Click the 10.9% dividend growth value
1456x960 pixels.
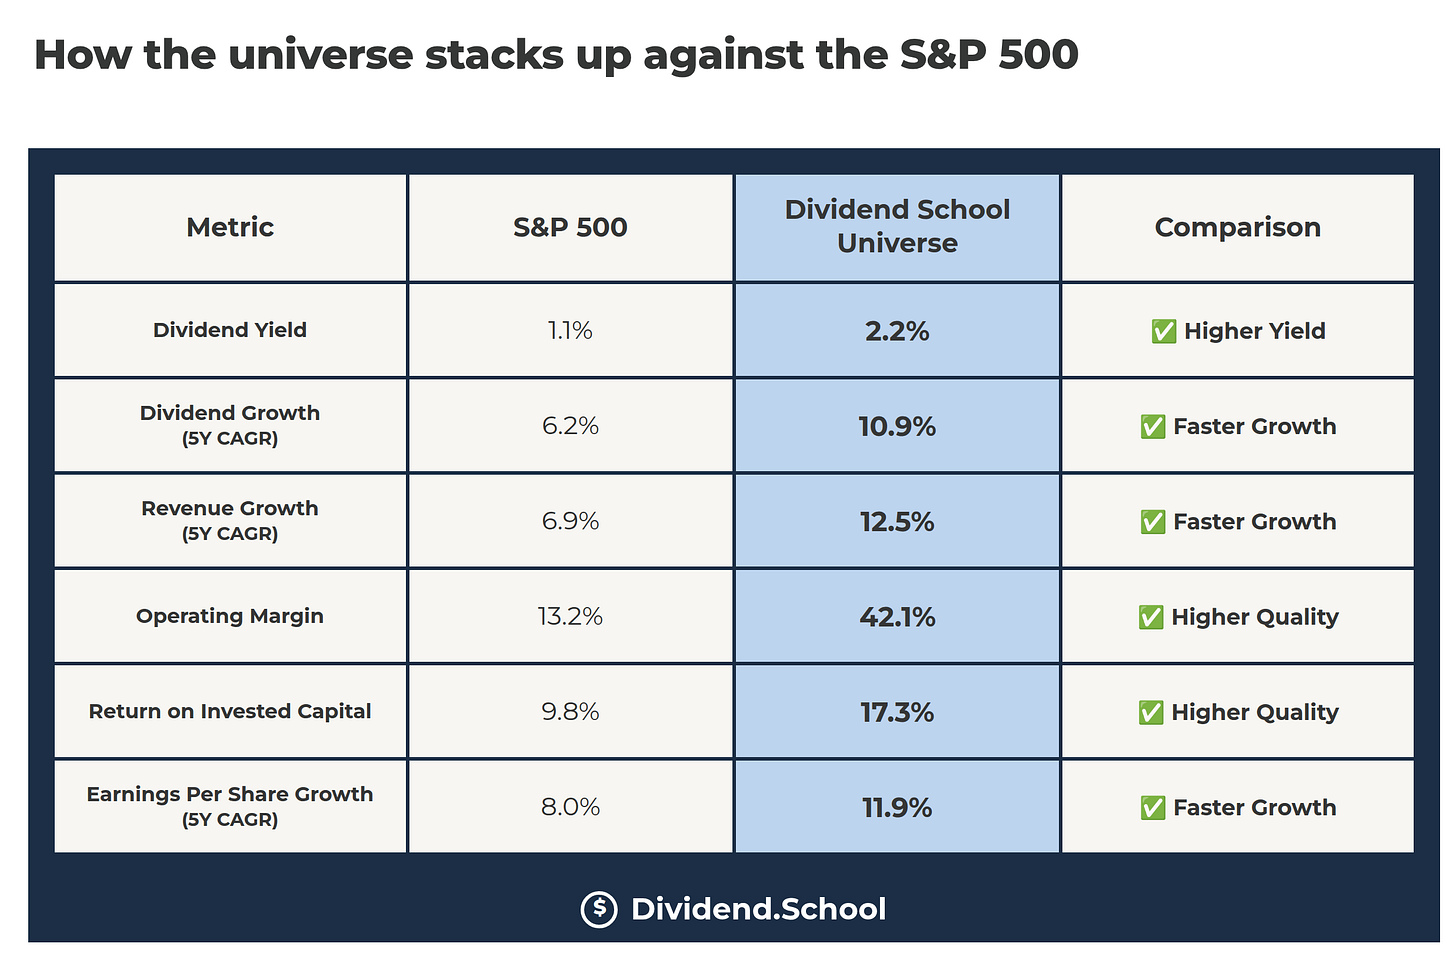coord(897,427)
